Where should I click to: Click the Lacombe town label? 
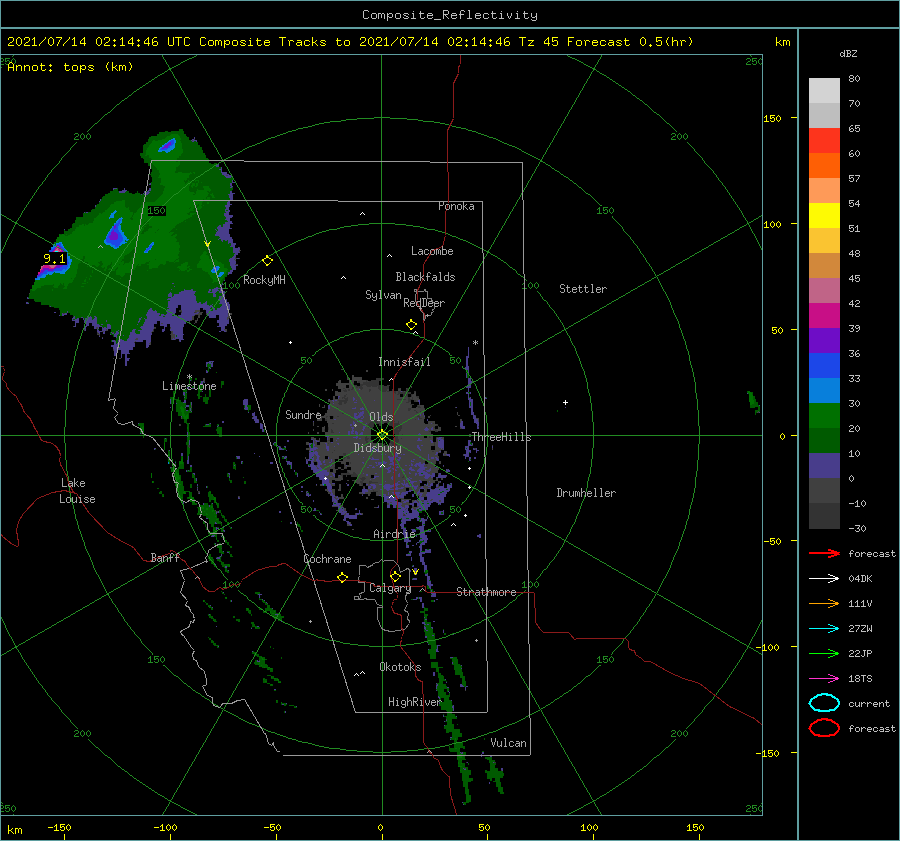(432, 251)
